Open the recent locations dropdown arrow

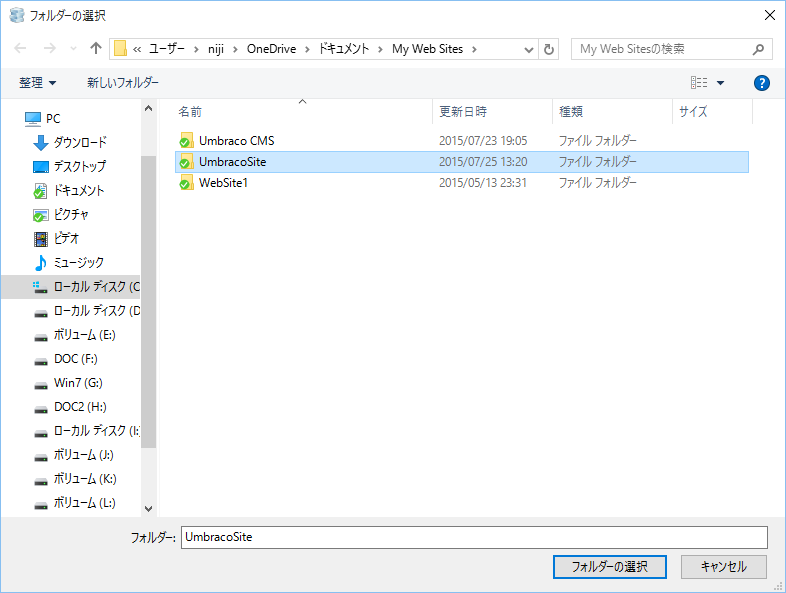click(x=74, y=49)
